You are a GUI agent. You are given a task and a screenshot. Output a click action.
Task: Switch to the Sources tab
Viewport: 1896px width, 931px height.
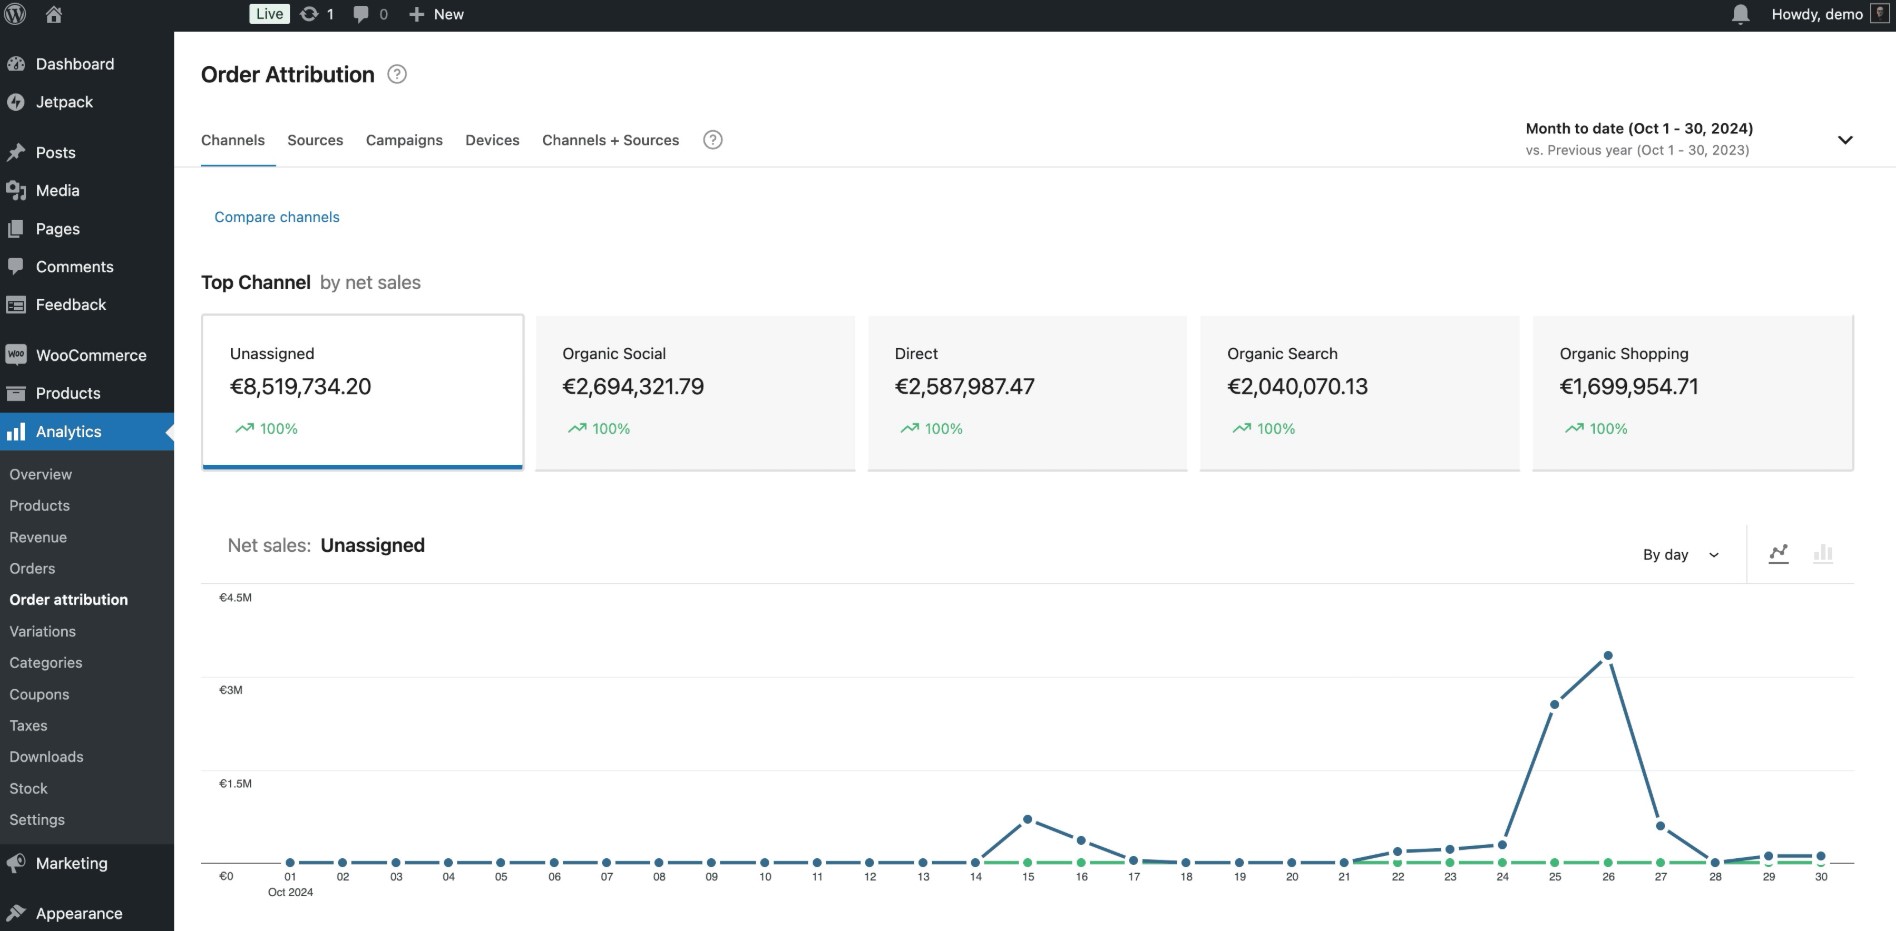[x=315, y=140]
